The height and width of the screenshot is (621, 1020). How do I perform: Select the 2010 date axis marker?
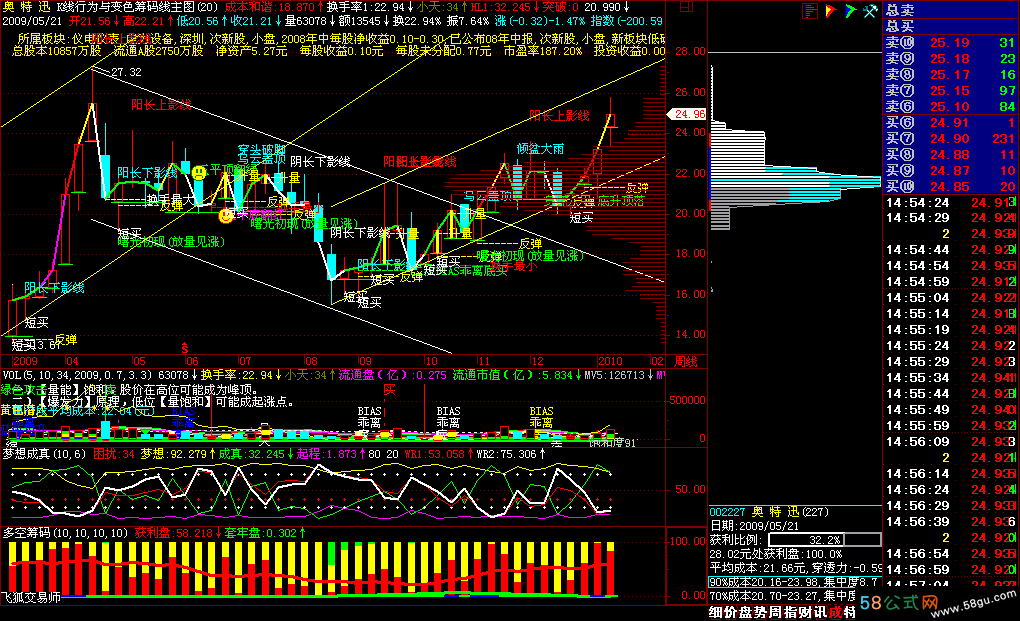(x=610, y=362)
